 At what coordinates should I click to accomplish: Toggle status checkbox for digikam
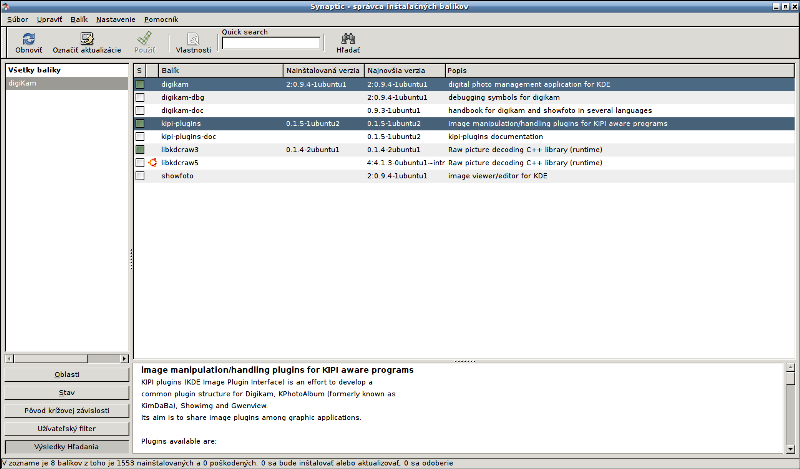pyautogui.click(x=140, y=85)
